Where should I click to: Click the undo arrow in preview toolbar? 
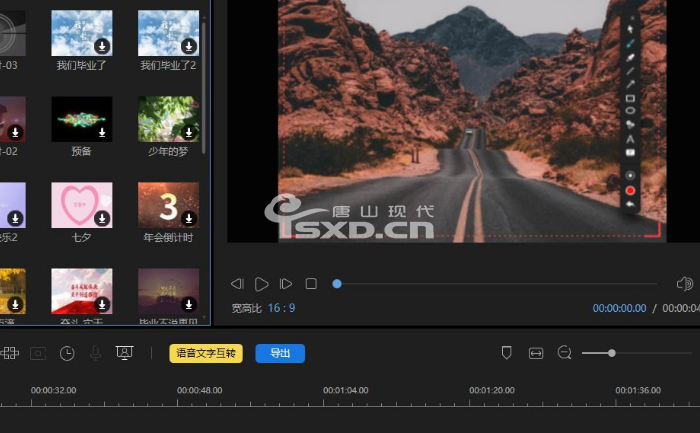click(630, 204)
